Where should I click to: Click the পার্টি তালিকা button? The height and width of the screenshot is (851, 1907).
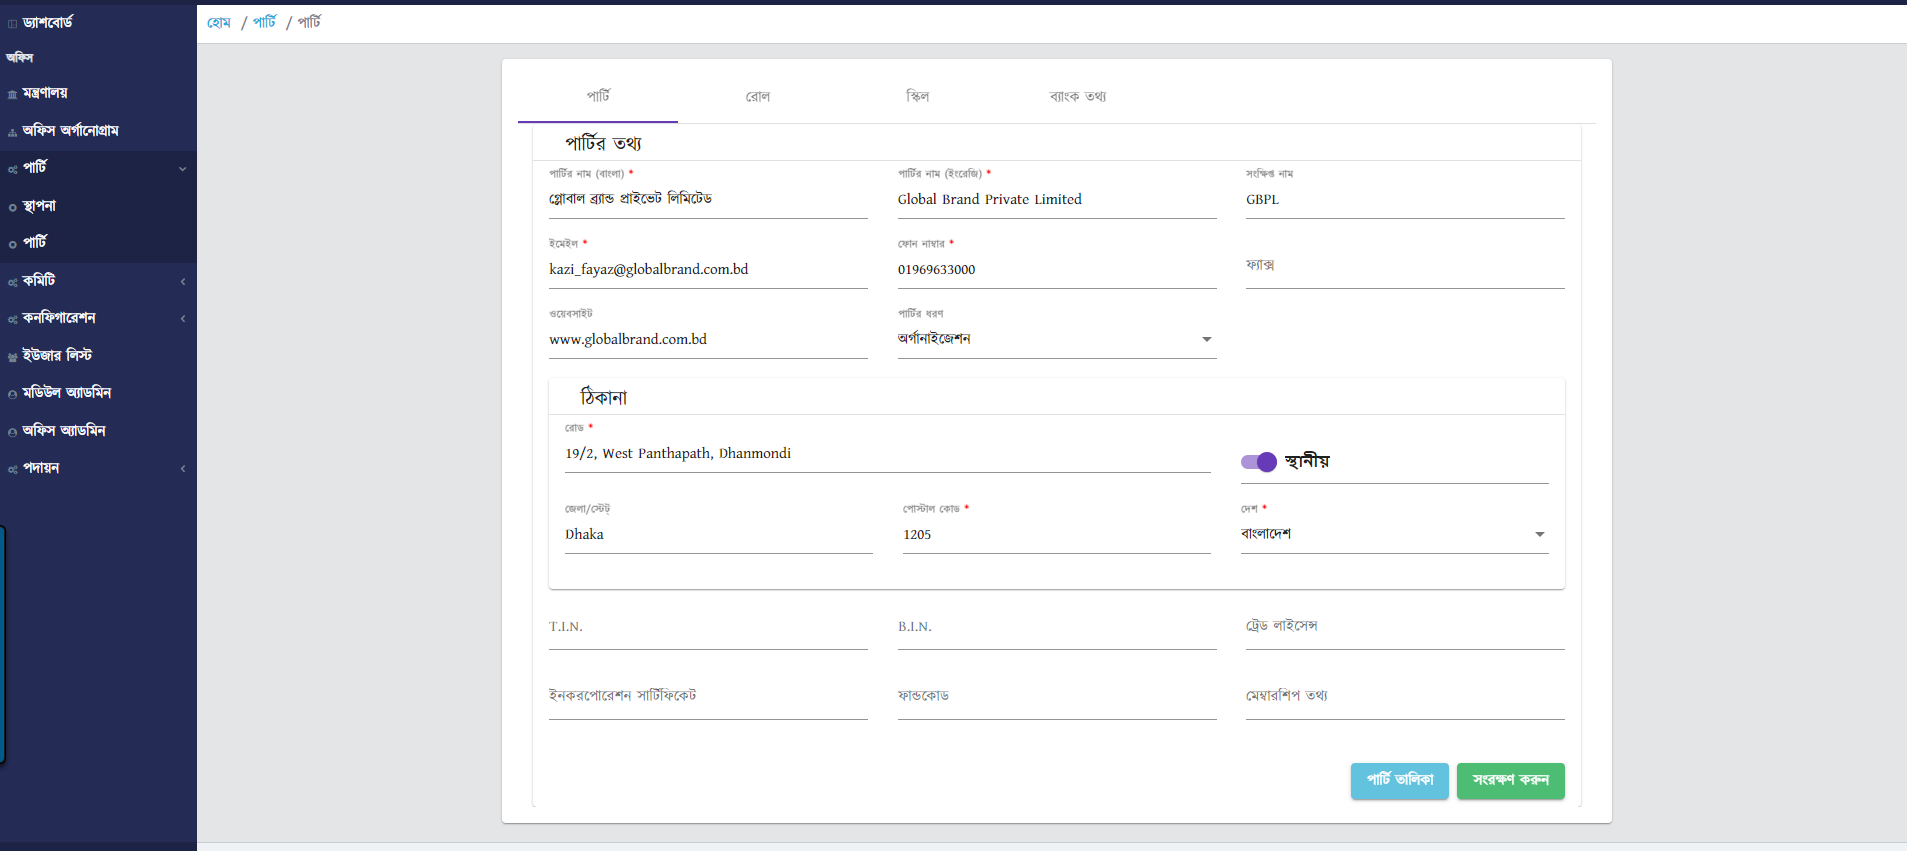pyautogui.click(x=1400, y=780)
